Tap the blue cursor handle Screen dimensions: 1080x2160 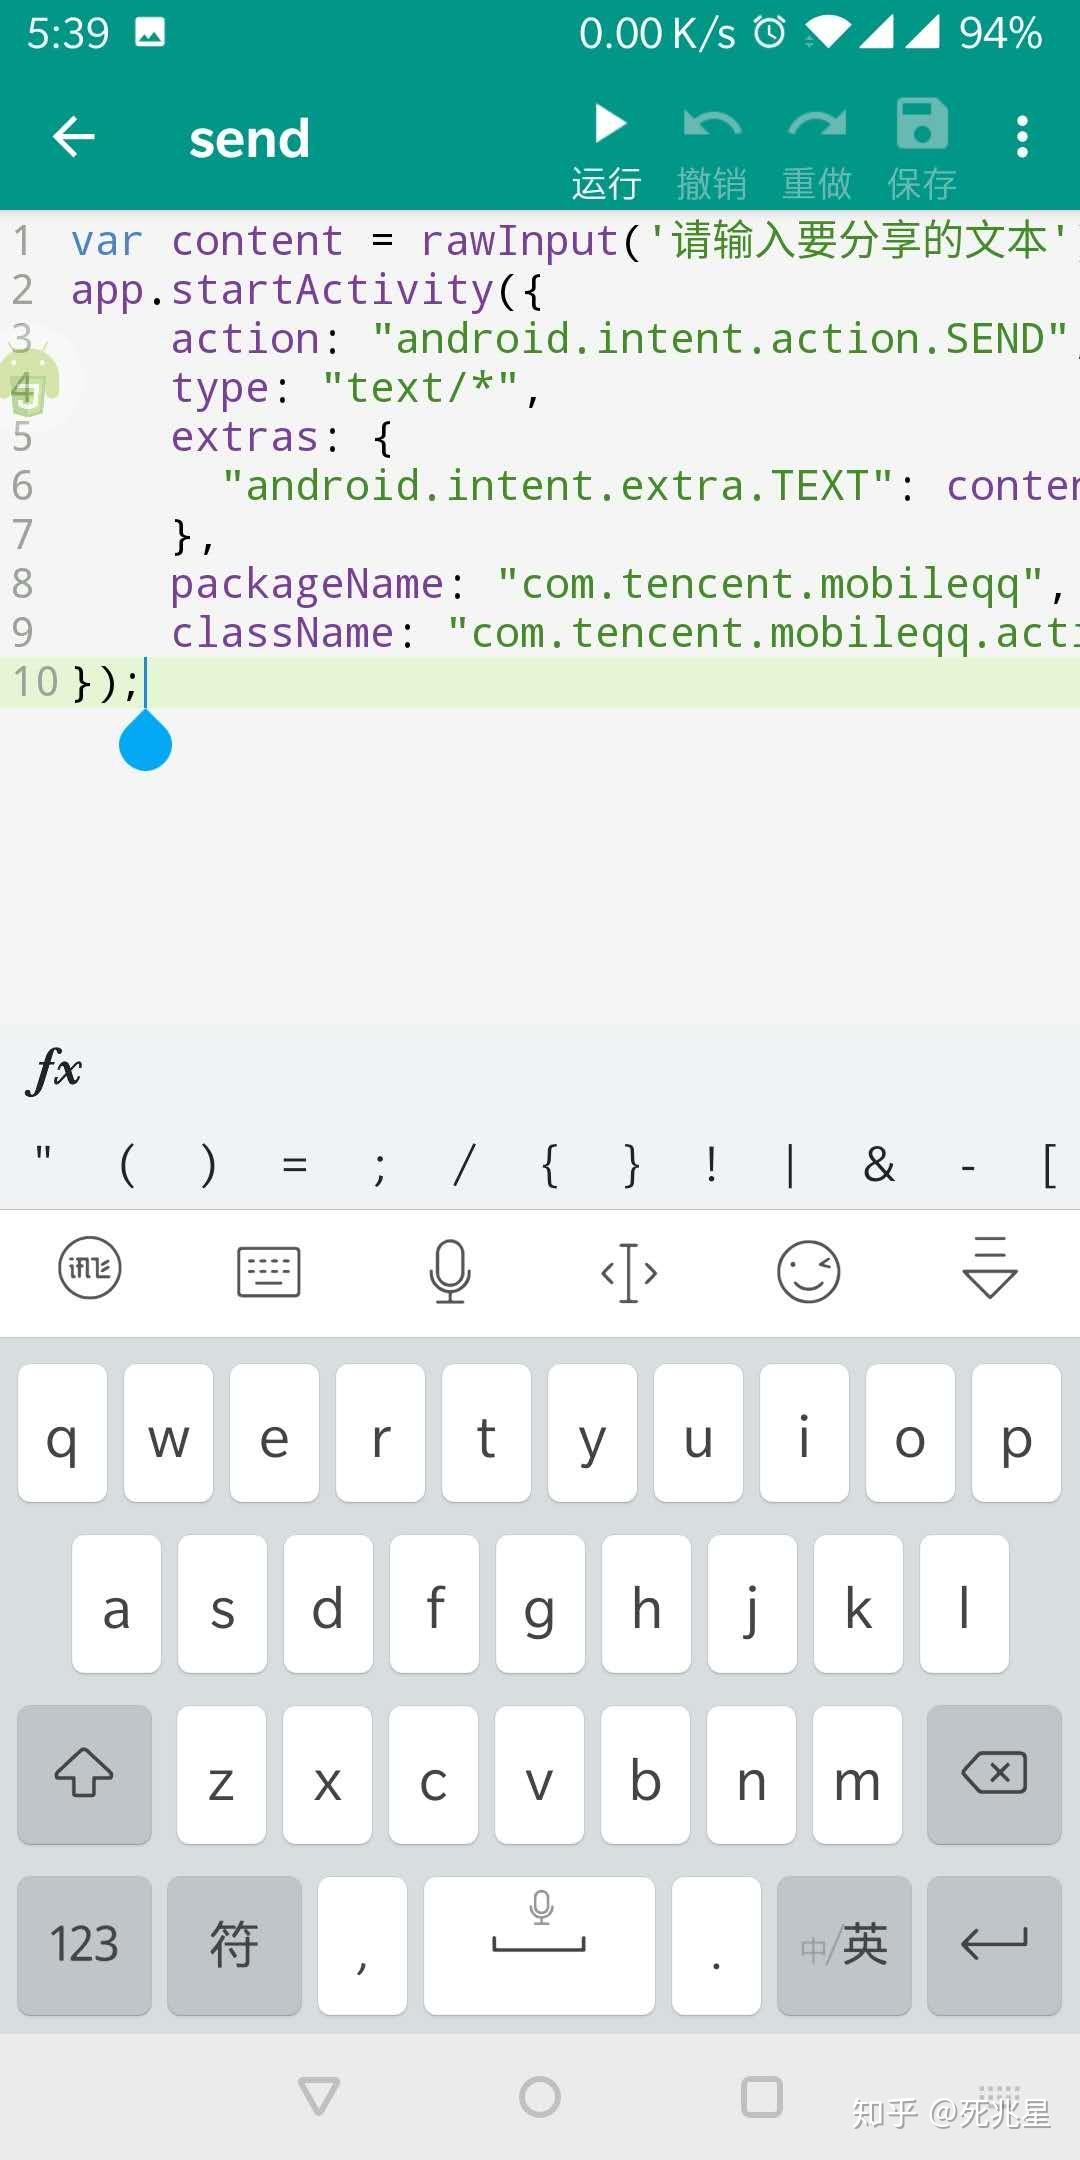click(145, 741)
